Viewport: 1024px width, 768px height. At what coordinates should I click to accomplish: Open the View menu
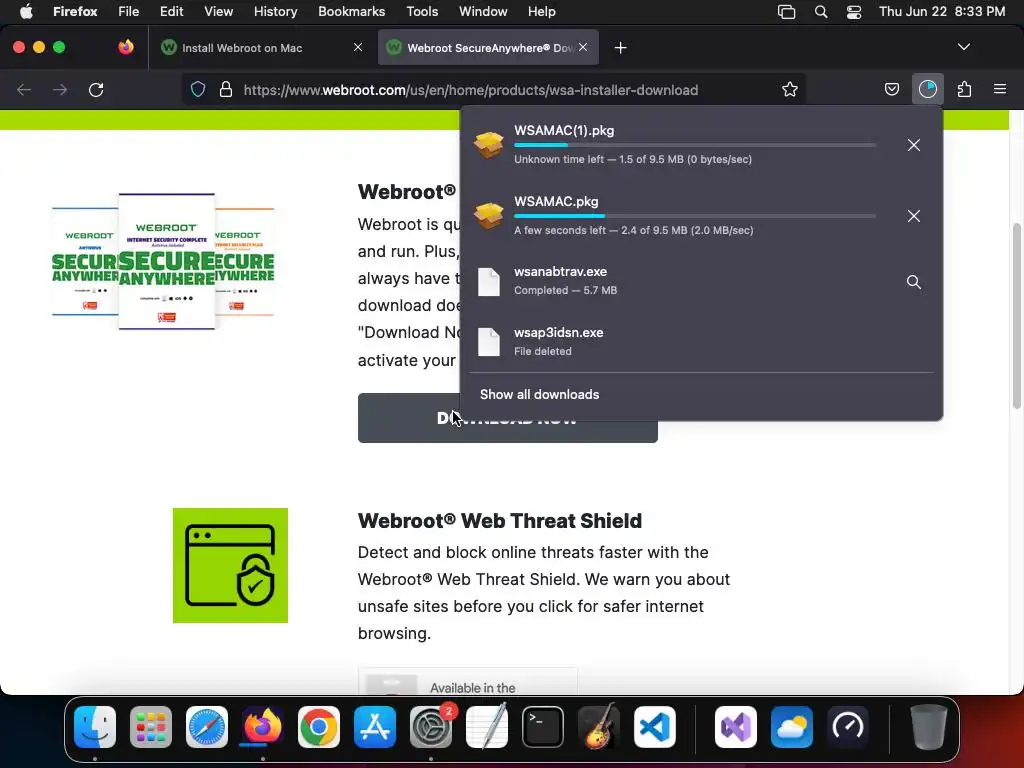coord(218,11)
